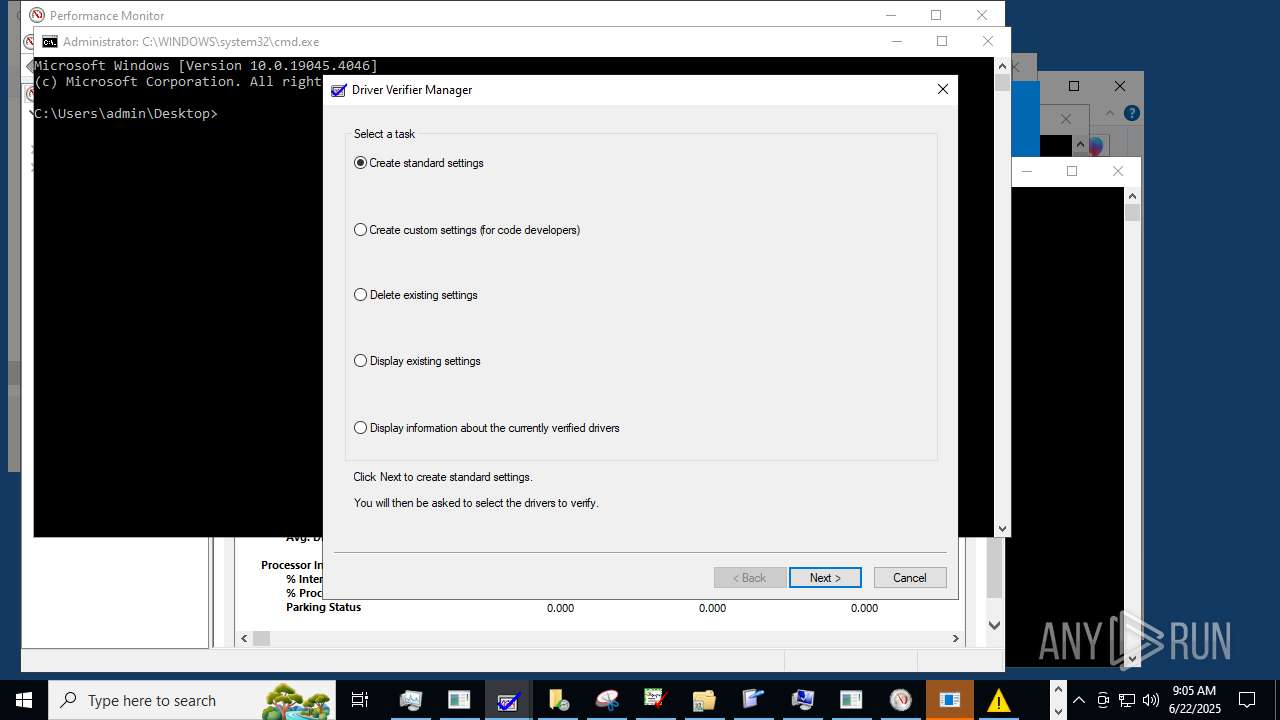The height and width of the screenshot is (720, 1280).
Task: Click the Parking Status row label
Action: pos(323,607)
